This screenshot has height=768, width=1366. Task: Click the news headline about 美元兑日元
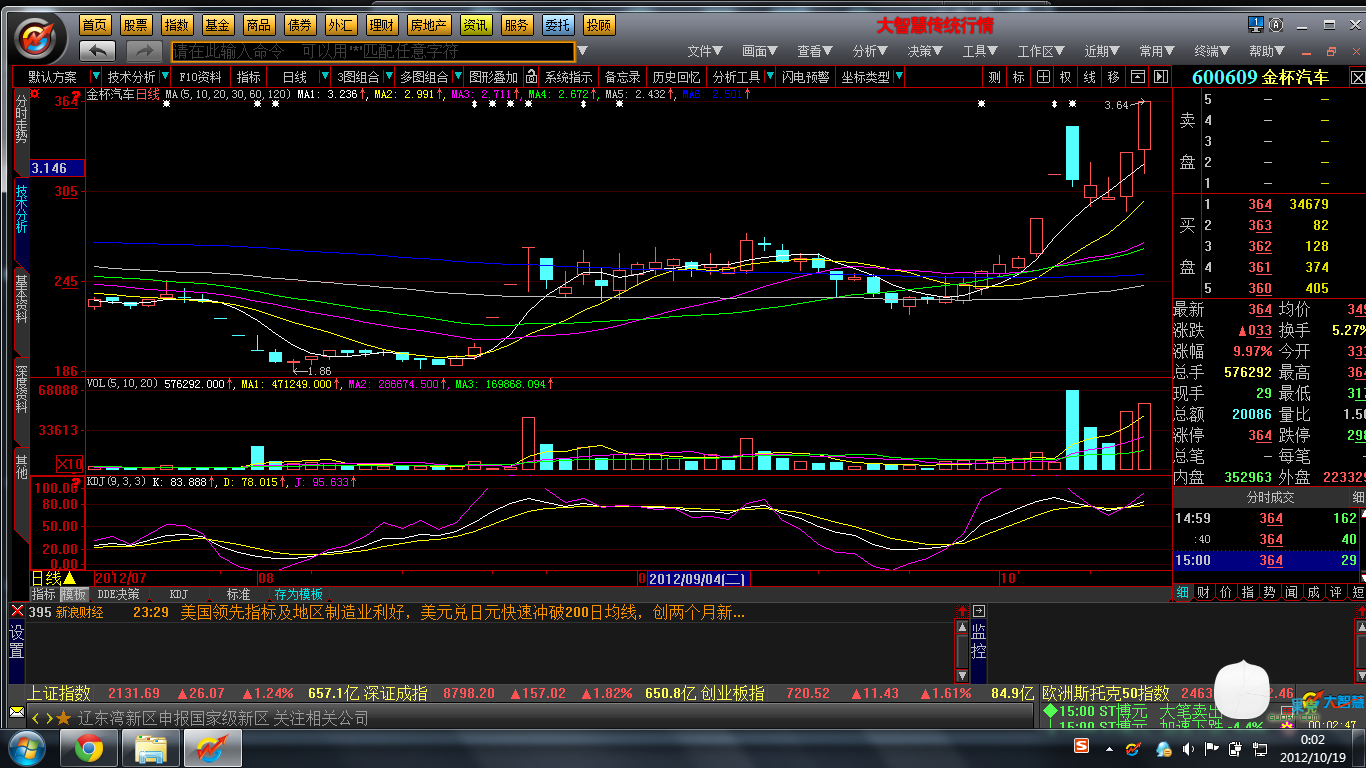click(x=462, y=612)
